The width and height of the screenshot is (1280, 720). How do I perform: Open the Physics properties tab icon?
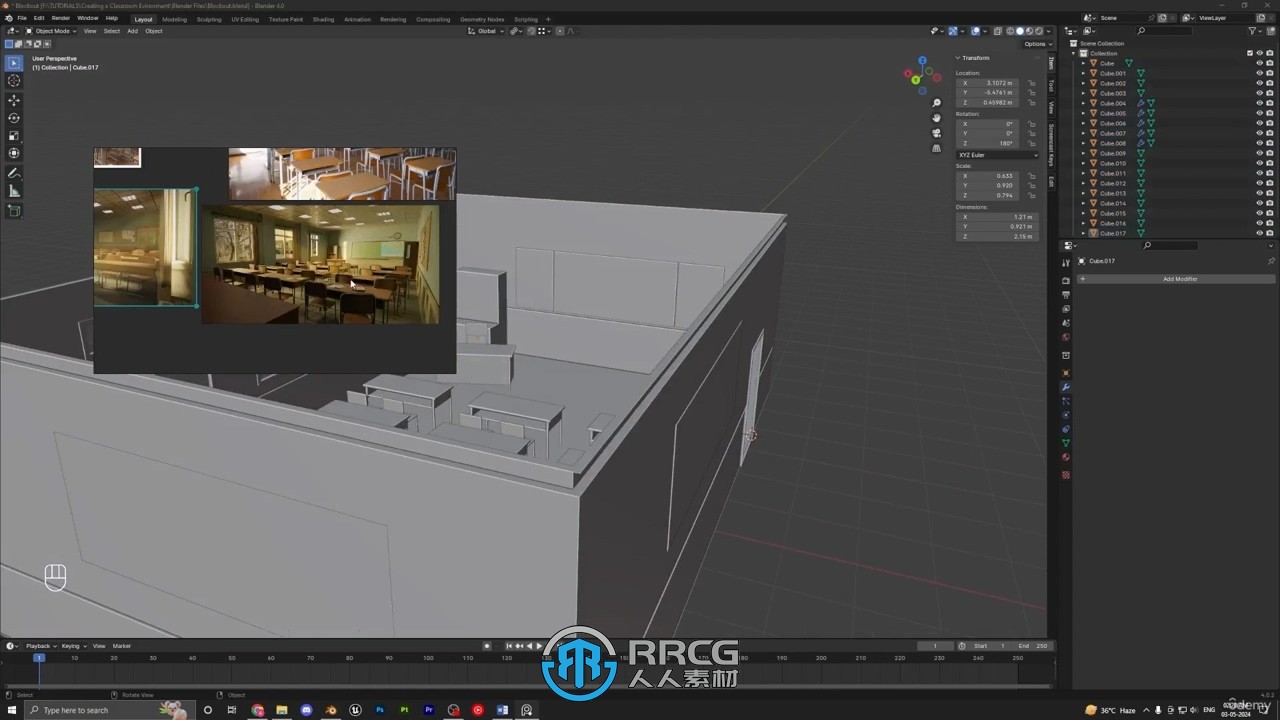click(1066, 415)
